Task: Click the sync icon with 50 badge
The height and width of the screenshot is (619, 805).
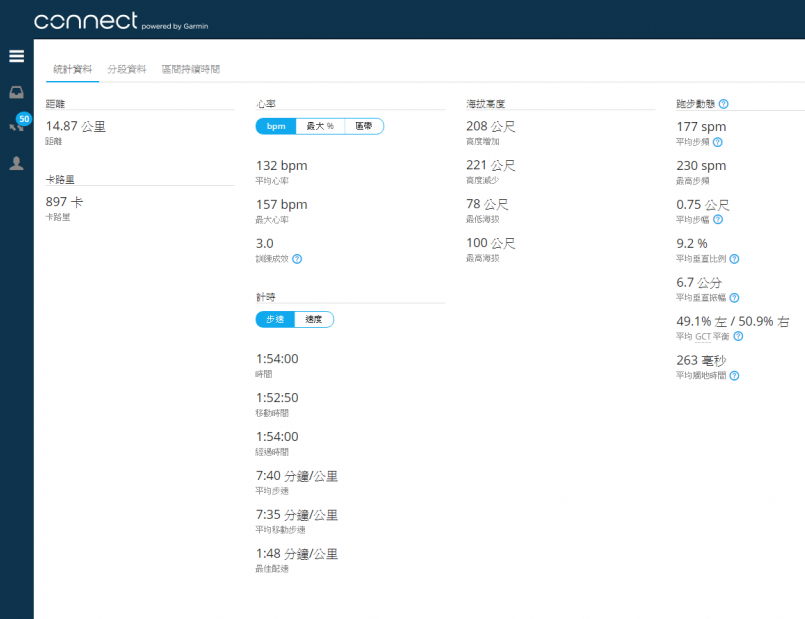Action: click(17, 126)
